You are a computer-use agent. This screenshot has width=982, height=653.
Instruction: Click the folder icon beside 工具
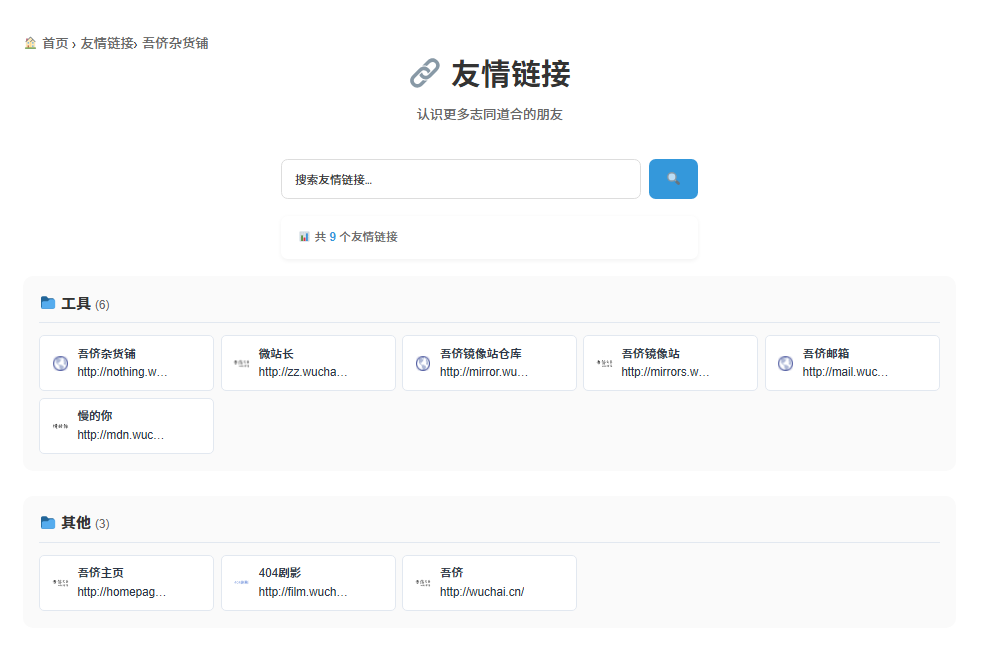[48, 303]
